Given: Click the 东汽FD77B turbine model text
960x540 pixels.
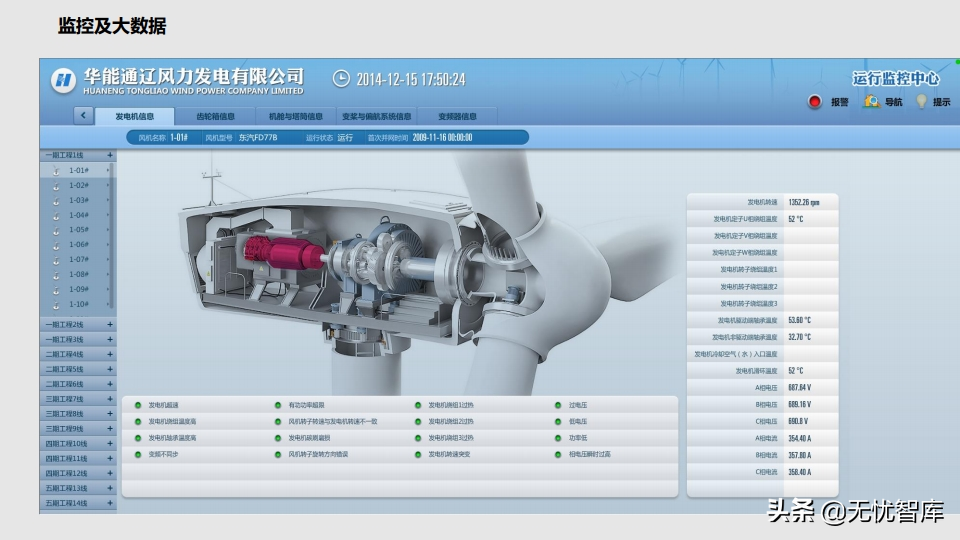Looking at the screenshot, I should (258, 138).
